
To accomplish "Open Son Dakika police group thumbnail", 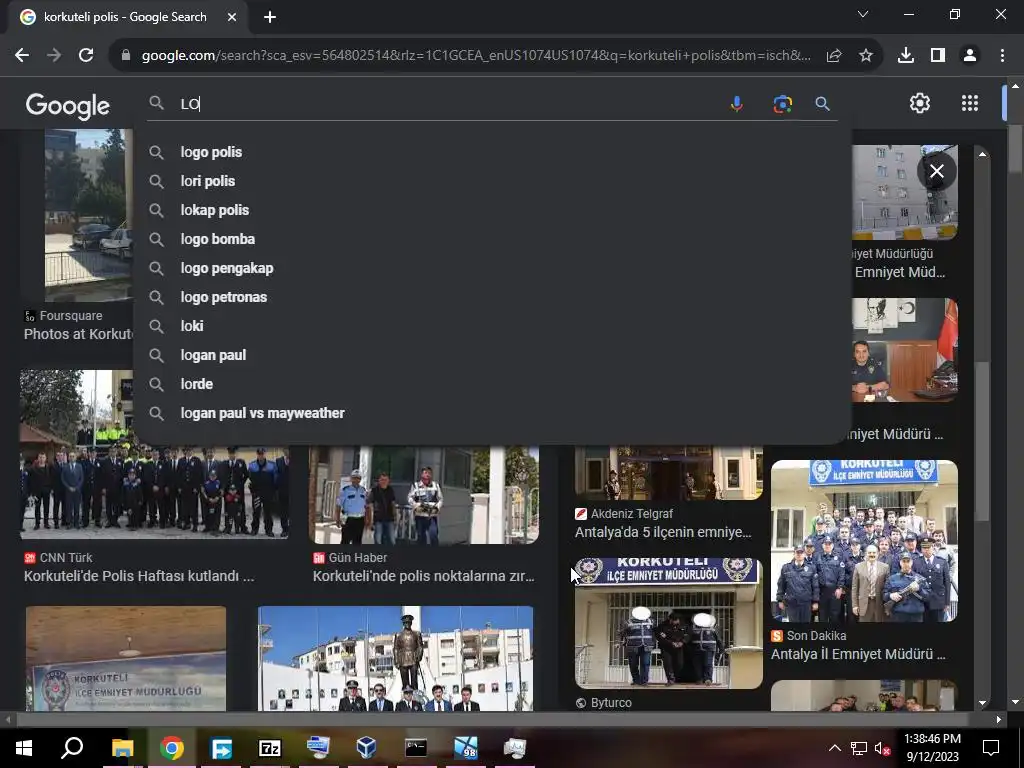I will 865,541.
